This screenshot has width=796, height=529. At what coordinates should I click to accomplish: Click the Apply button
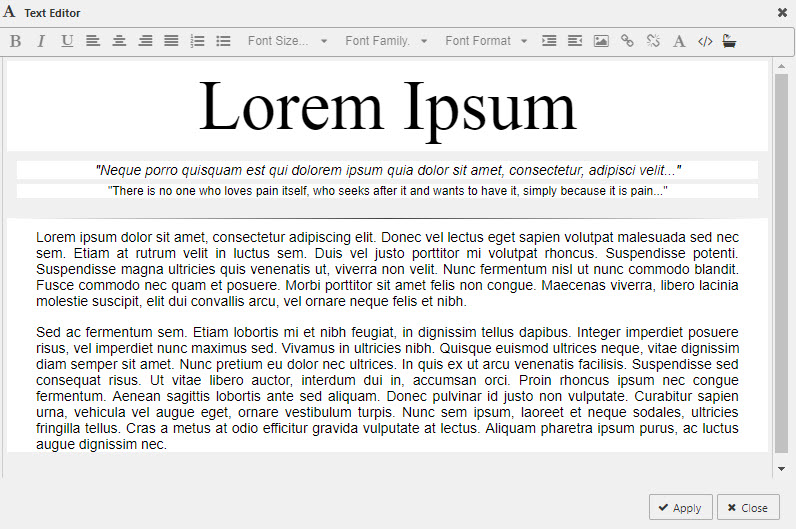(680, 507)
